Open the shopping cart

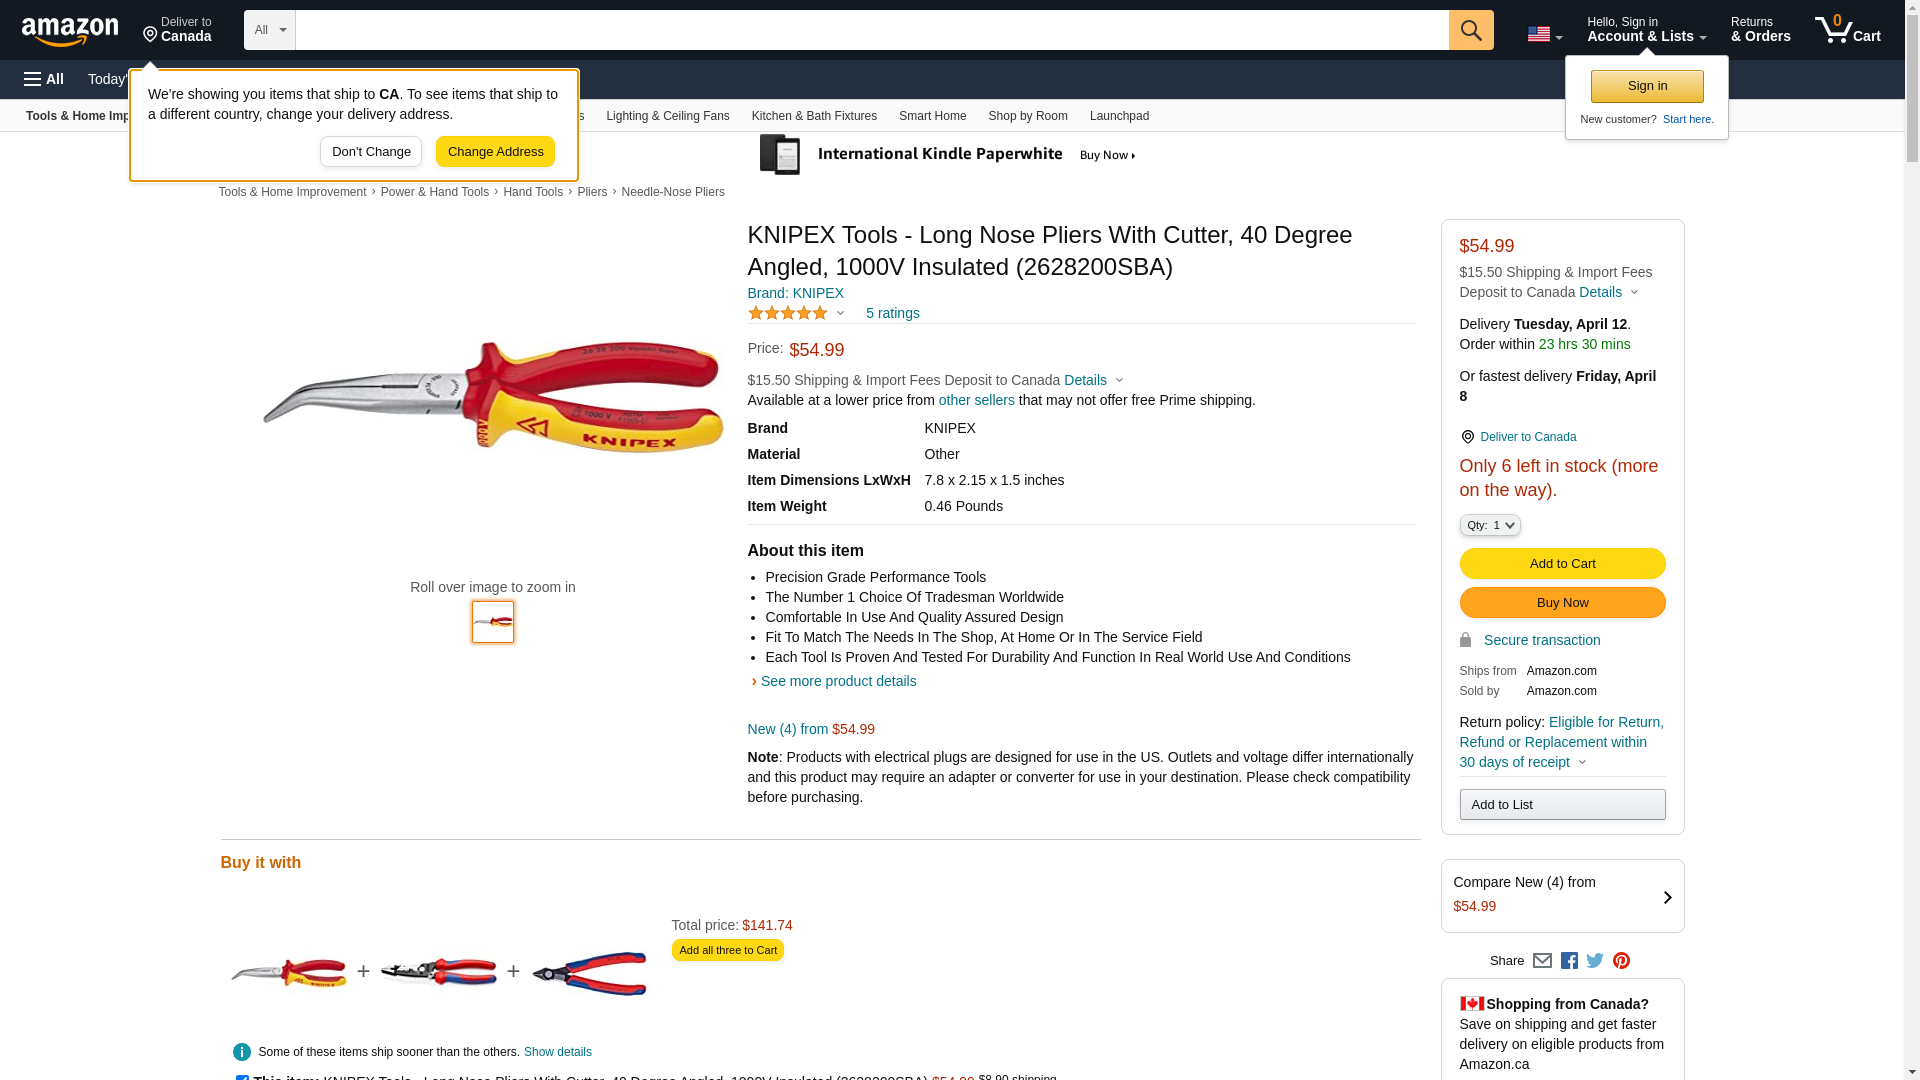(1847, 30)
